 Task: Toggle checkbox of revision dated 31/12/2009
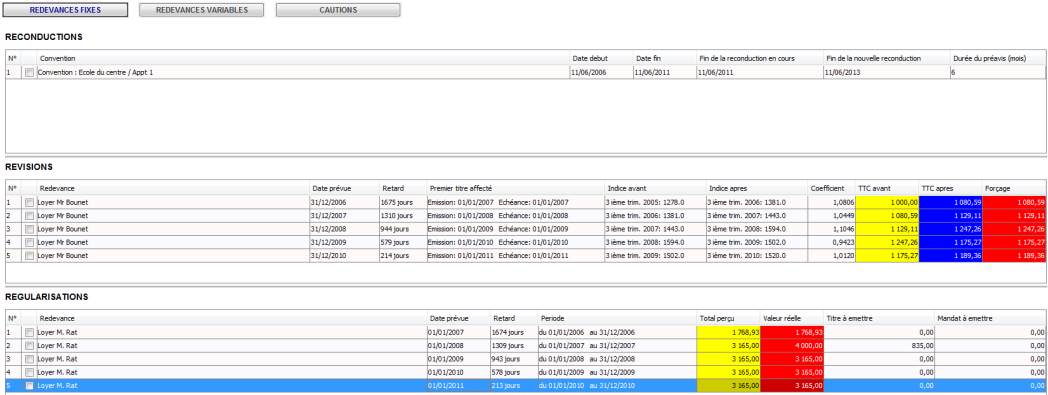click(29, 242)
